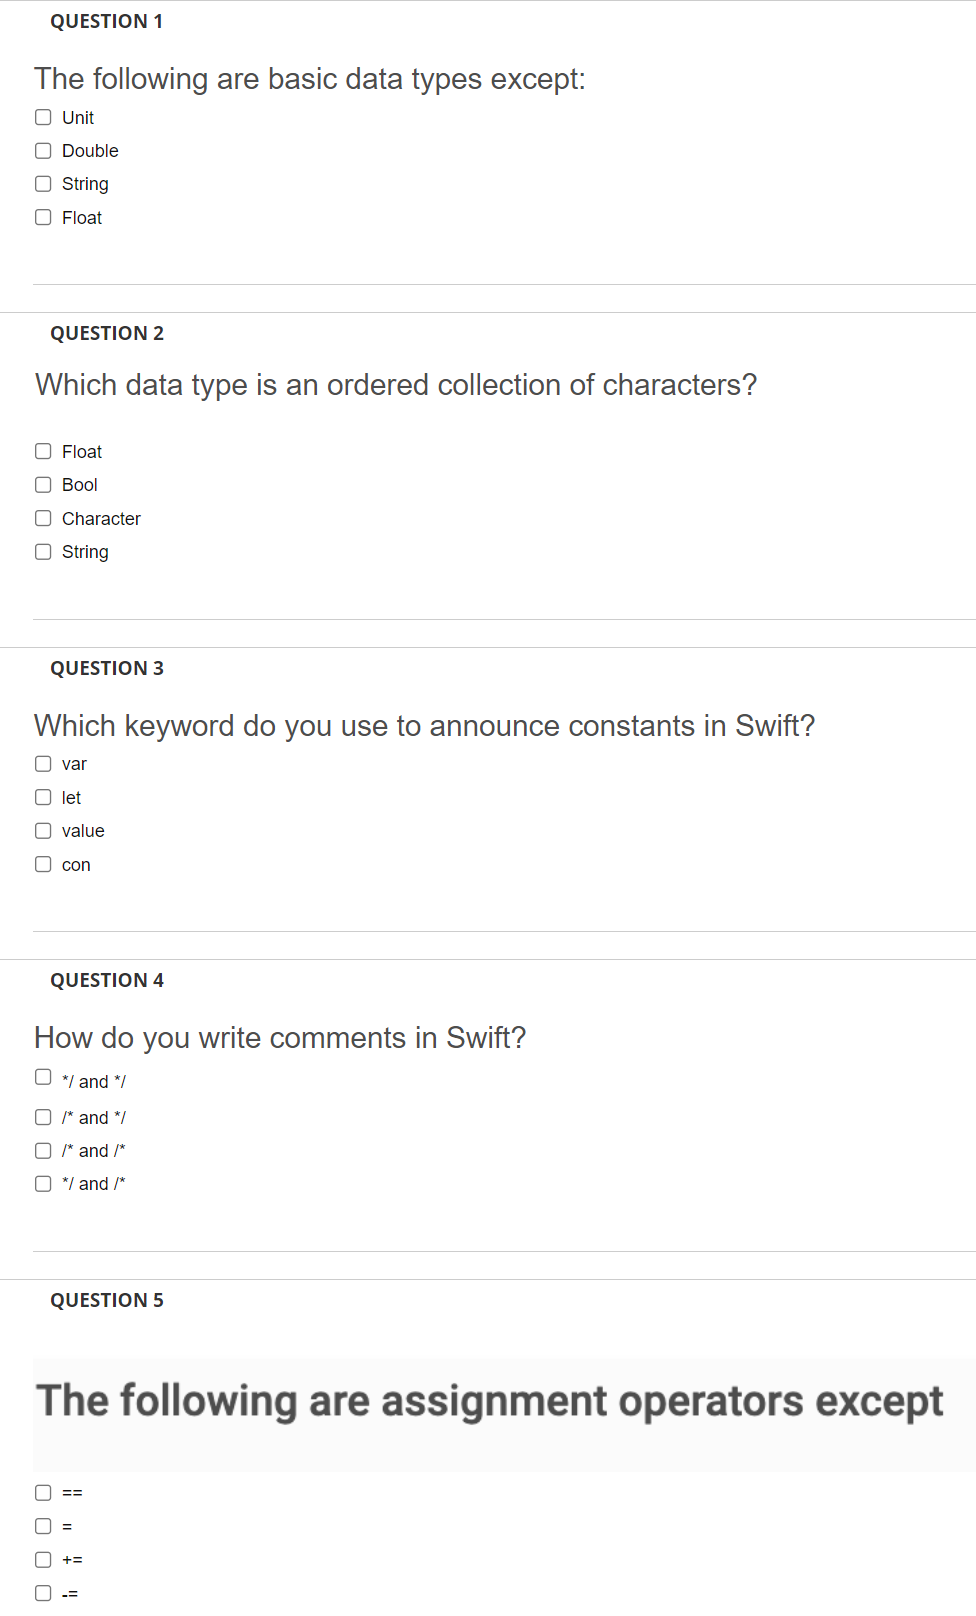Screen dimensions: 976x1616
Task: Tick the '/* and /*' comment checkbox
Action: click(43, 1151)
